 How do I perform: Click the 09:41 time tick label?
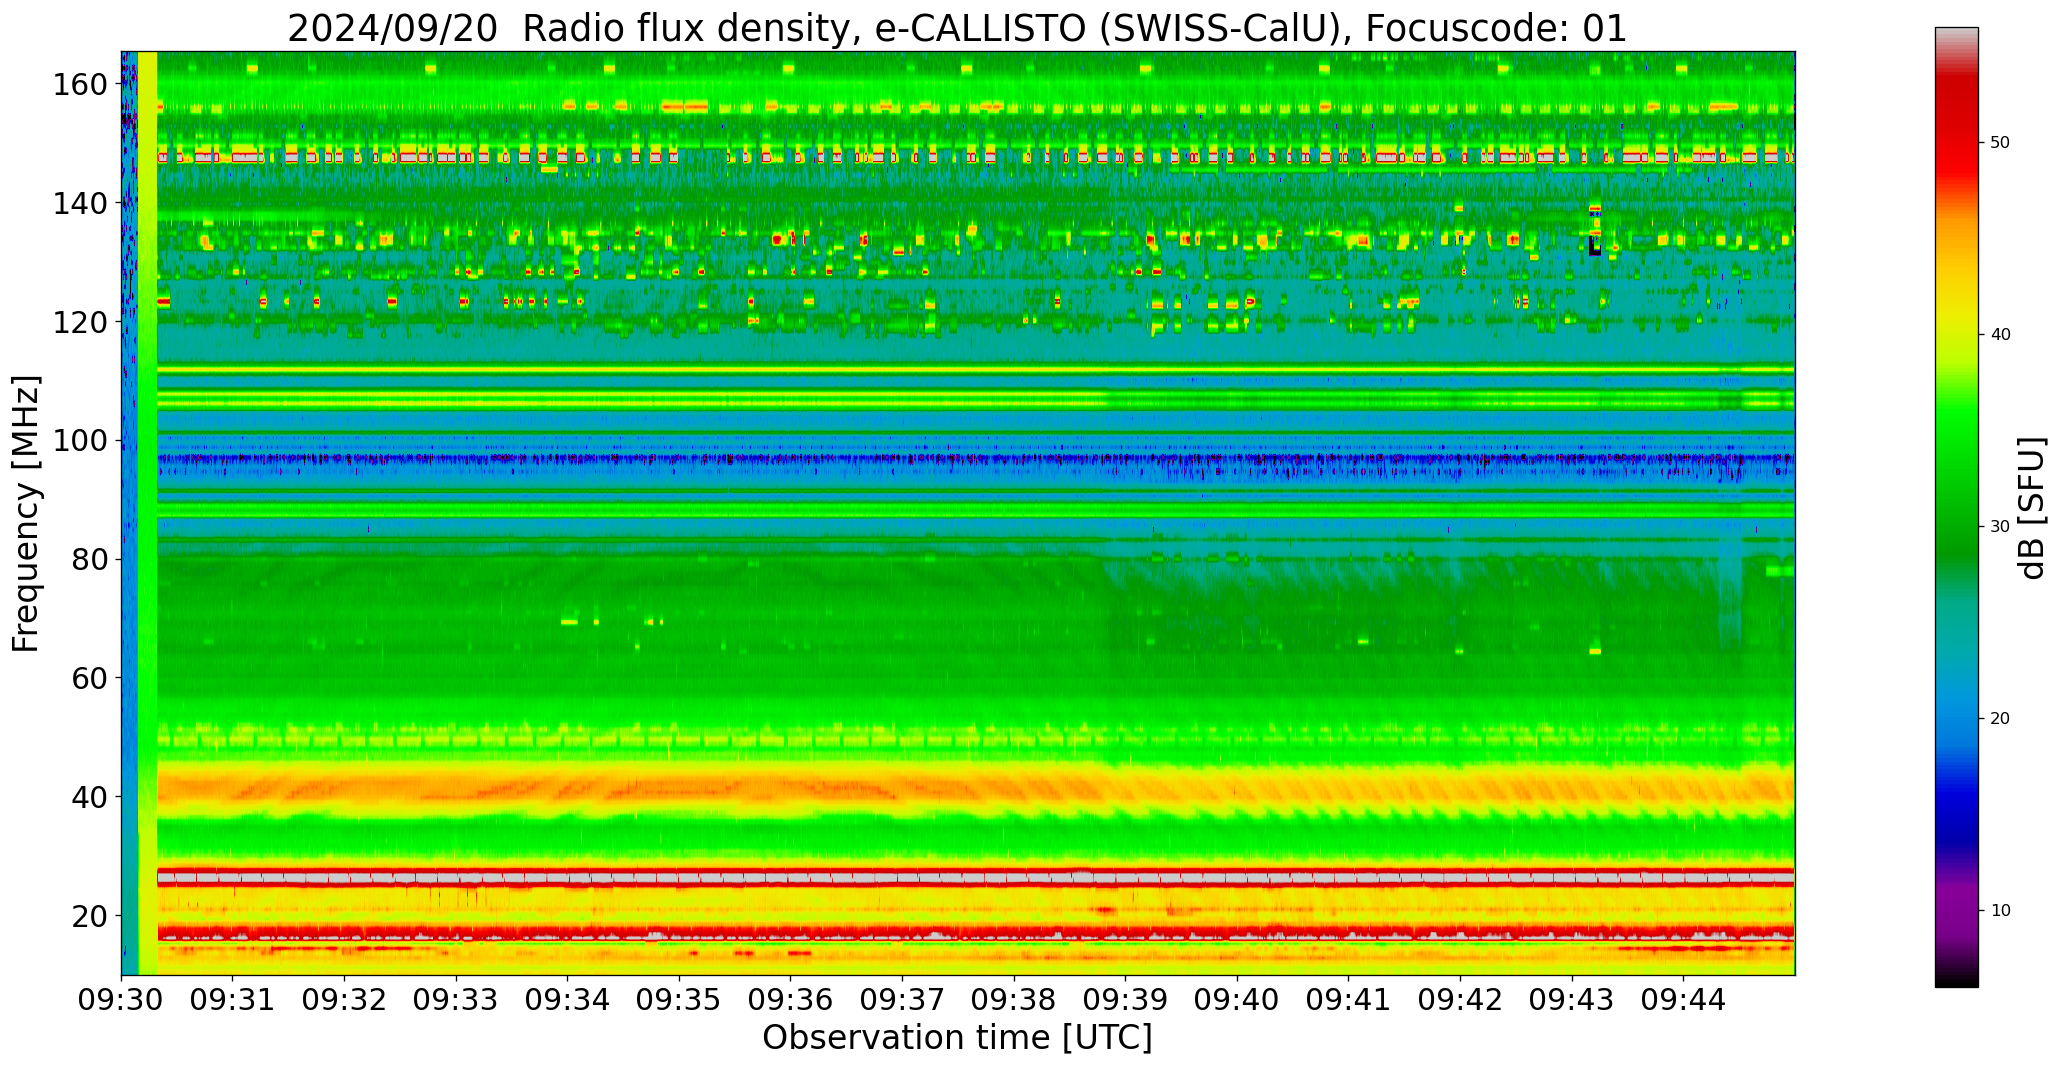[x=1349, y=999]
